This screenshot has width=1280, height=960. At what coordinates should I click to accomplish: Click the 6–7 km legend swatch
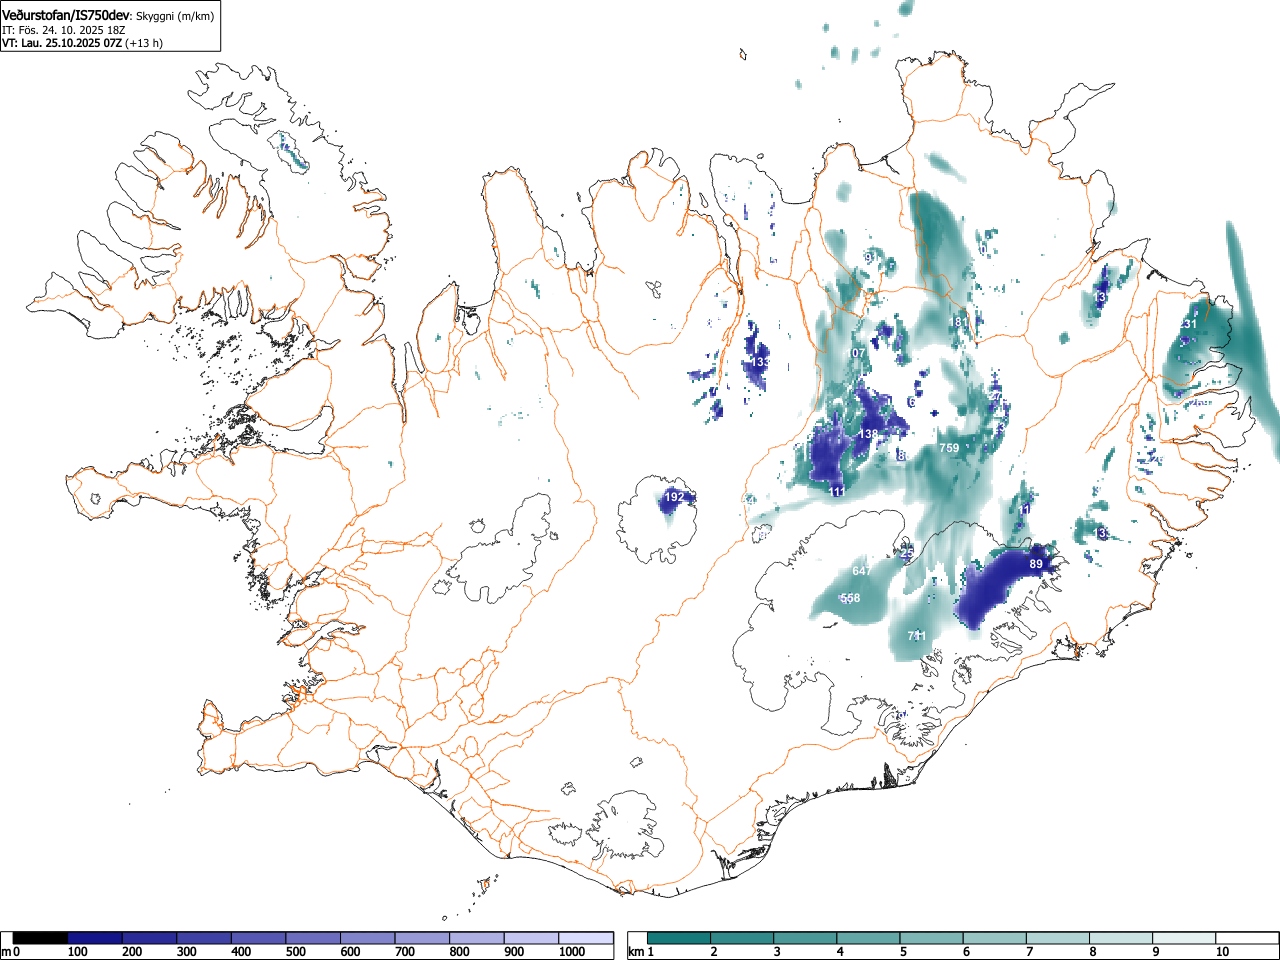(994, 938)
